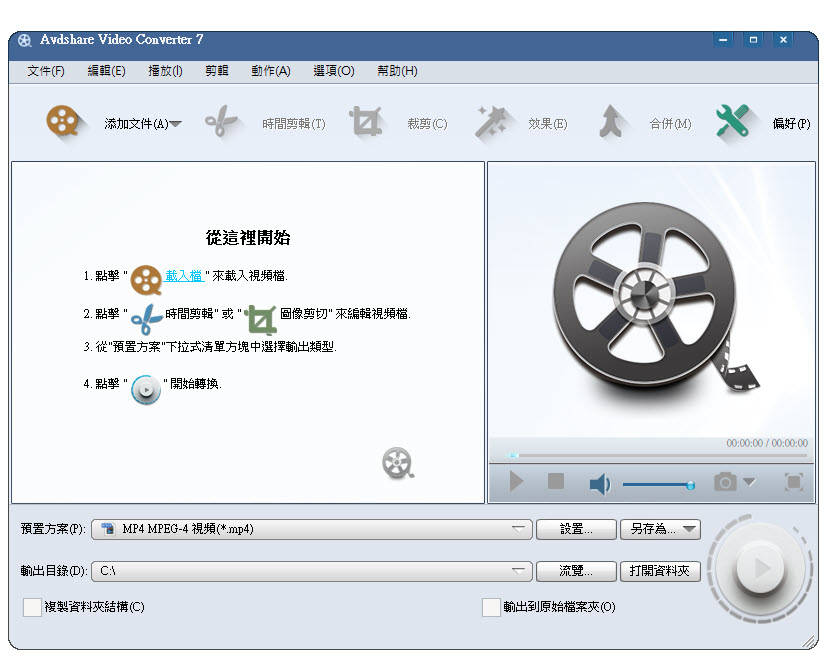
Task: Open the 文件(F) menu
Action: click(x=46, y=71)
